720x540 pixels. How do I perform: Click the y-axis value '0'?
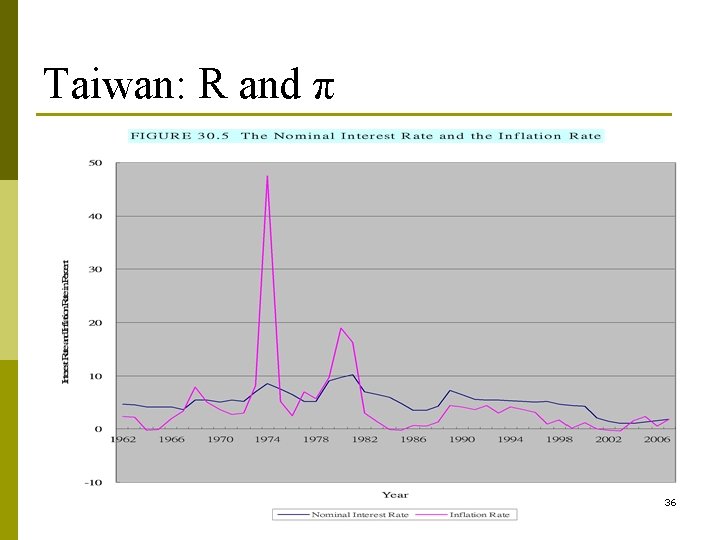pyautogui.click(x=98, y=429)
